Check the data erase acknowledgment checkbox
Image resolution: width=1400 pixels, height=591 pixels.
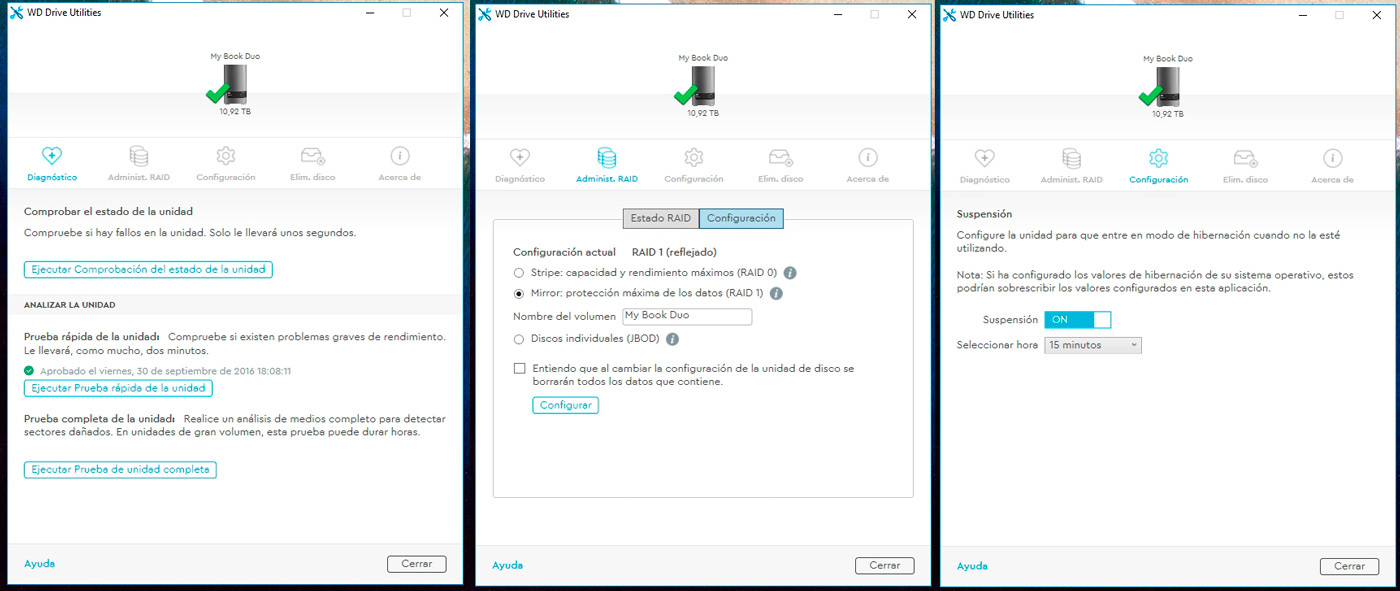pyautogui.click(x=520, y=368)
